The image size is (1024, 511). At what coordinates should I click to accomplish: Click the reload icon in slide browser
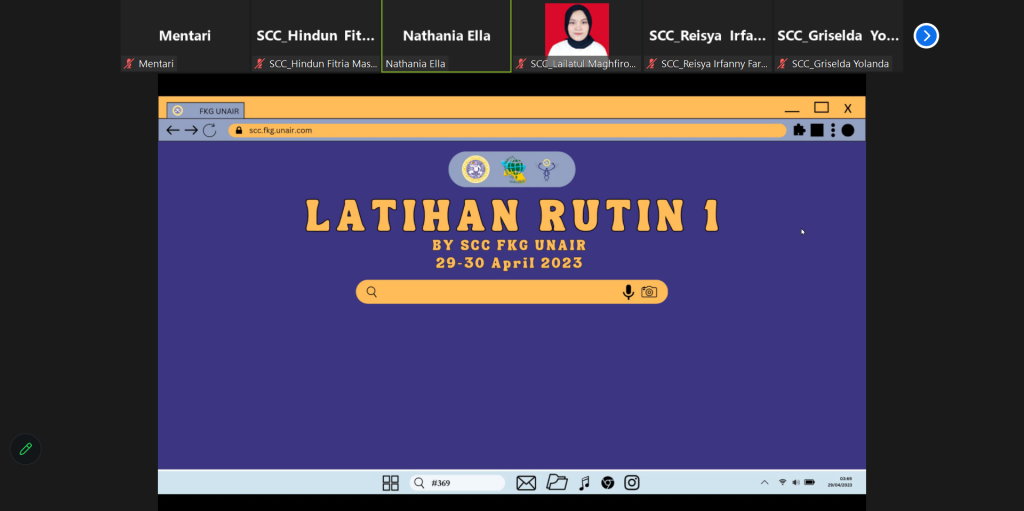point(209,130)
